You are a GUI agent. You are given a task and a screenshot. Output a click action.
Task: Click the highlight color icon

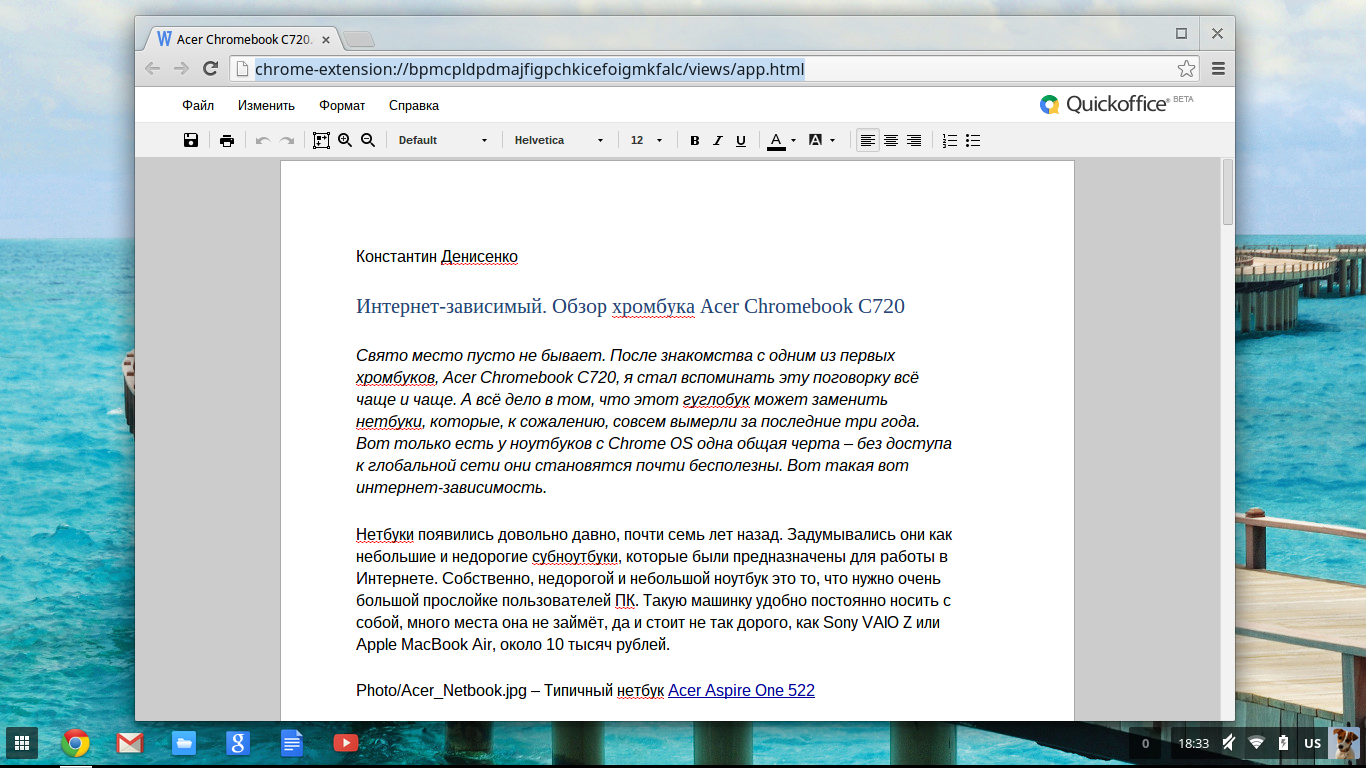[815, 140]
